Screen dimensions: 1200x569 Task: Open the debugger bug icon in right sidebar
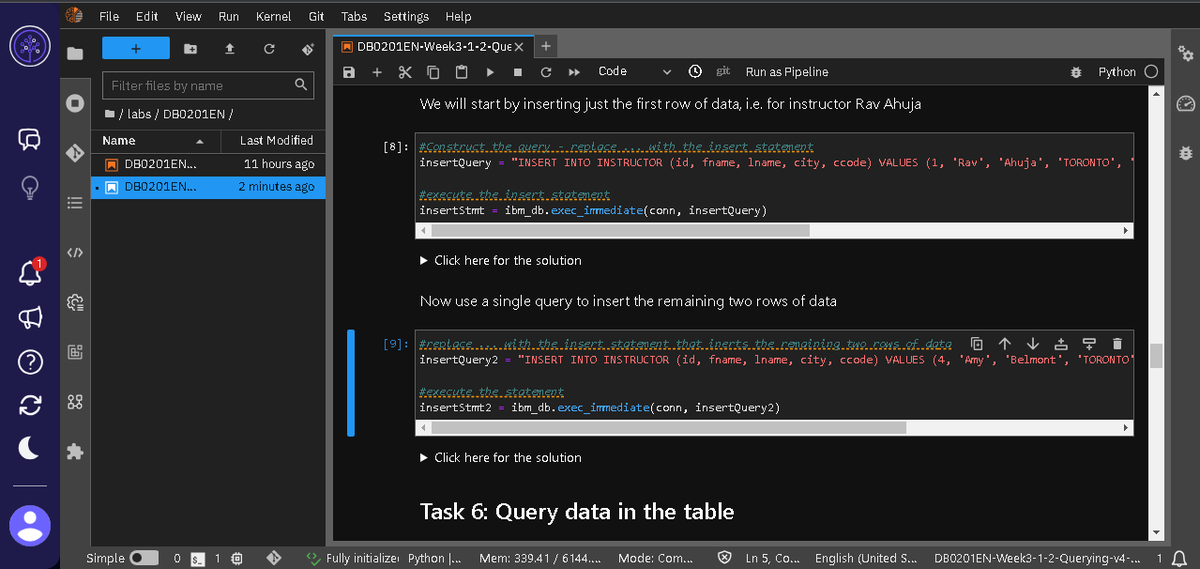pos(1186,153)
